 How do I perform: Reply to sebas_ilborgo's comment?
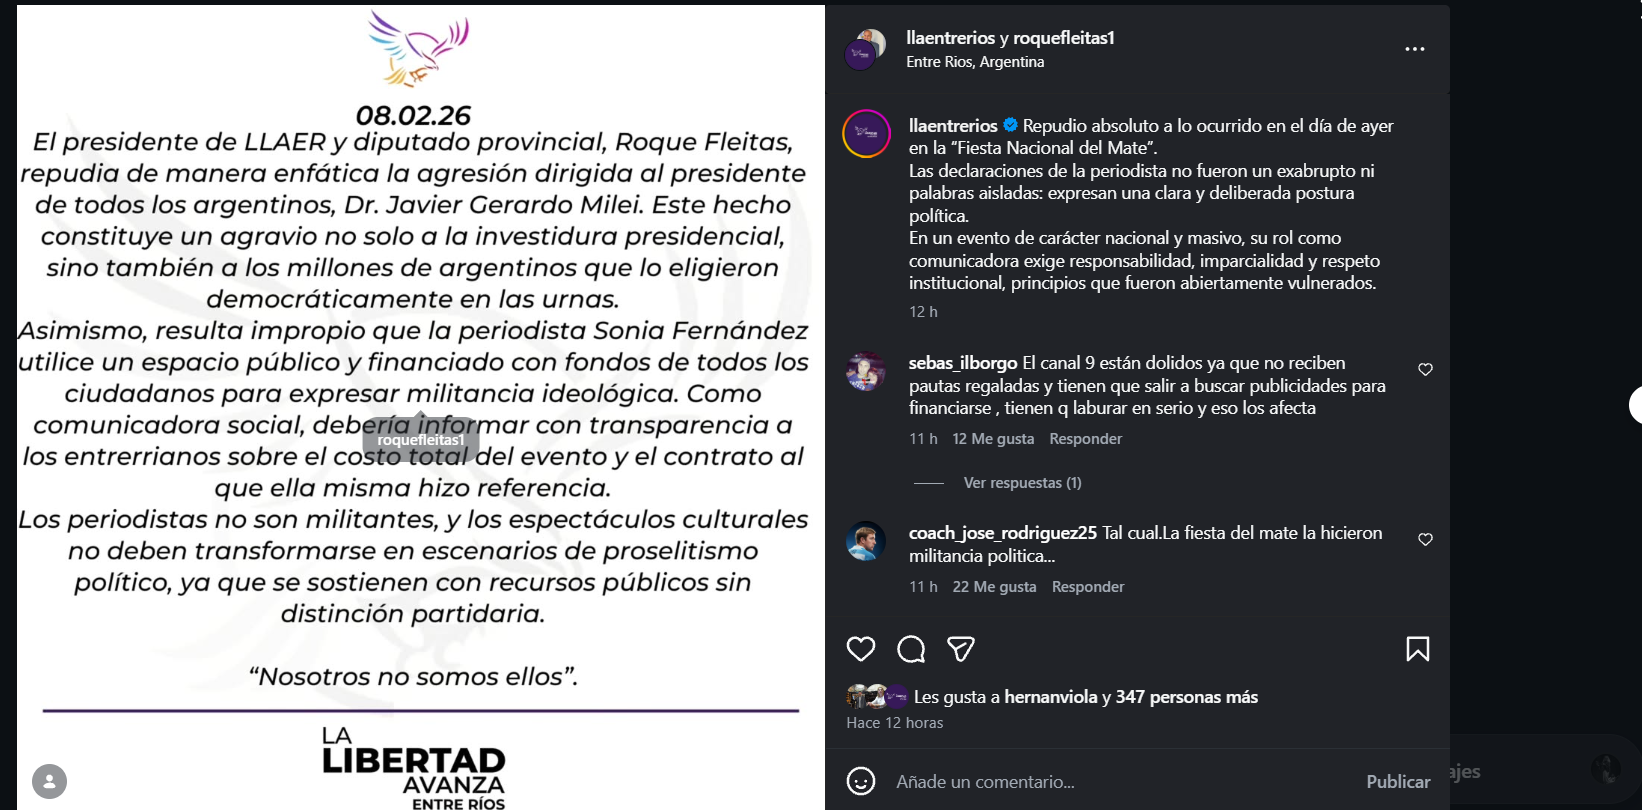pyautogui.click(x=1085, y=439)
